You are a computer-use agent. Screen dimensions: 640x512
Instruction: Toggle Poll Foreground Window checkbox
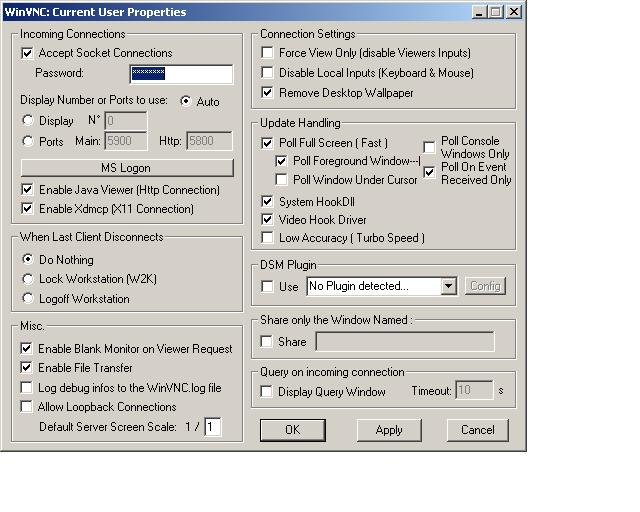(x=281, y=161)
